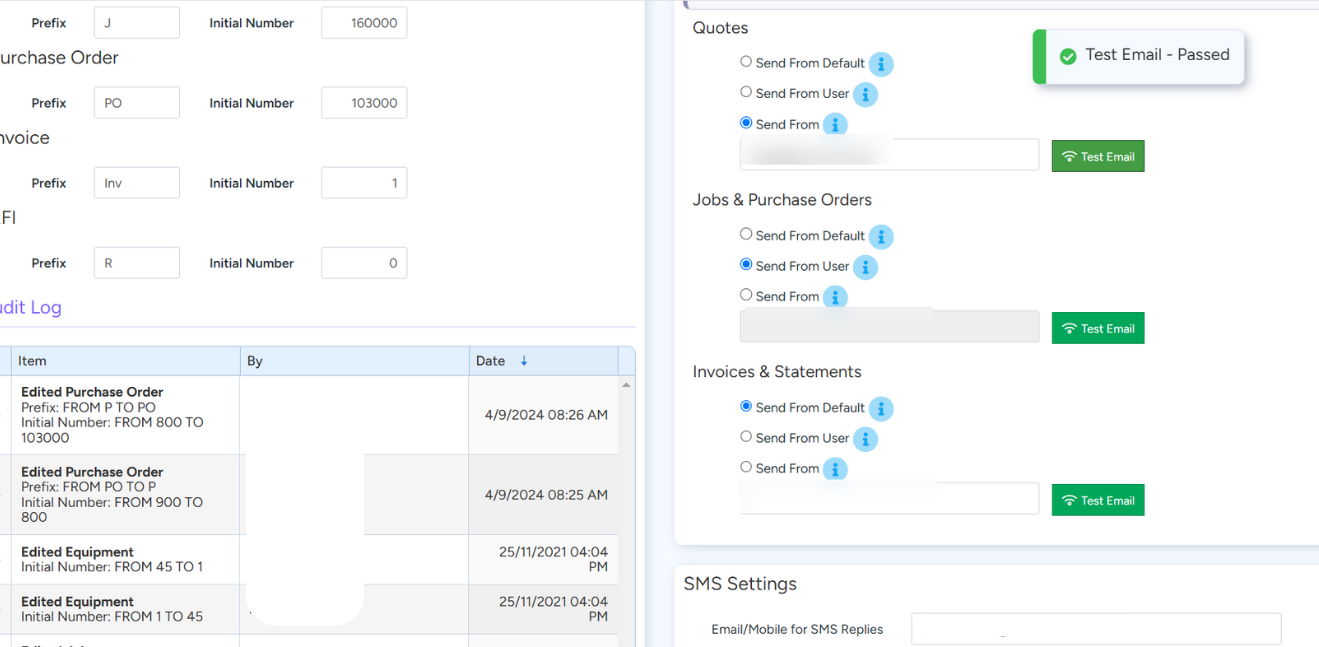Click info icon beside Quotes Send From Default
The image size is (1319, 647).
coord(880,64)
